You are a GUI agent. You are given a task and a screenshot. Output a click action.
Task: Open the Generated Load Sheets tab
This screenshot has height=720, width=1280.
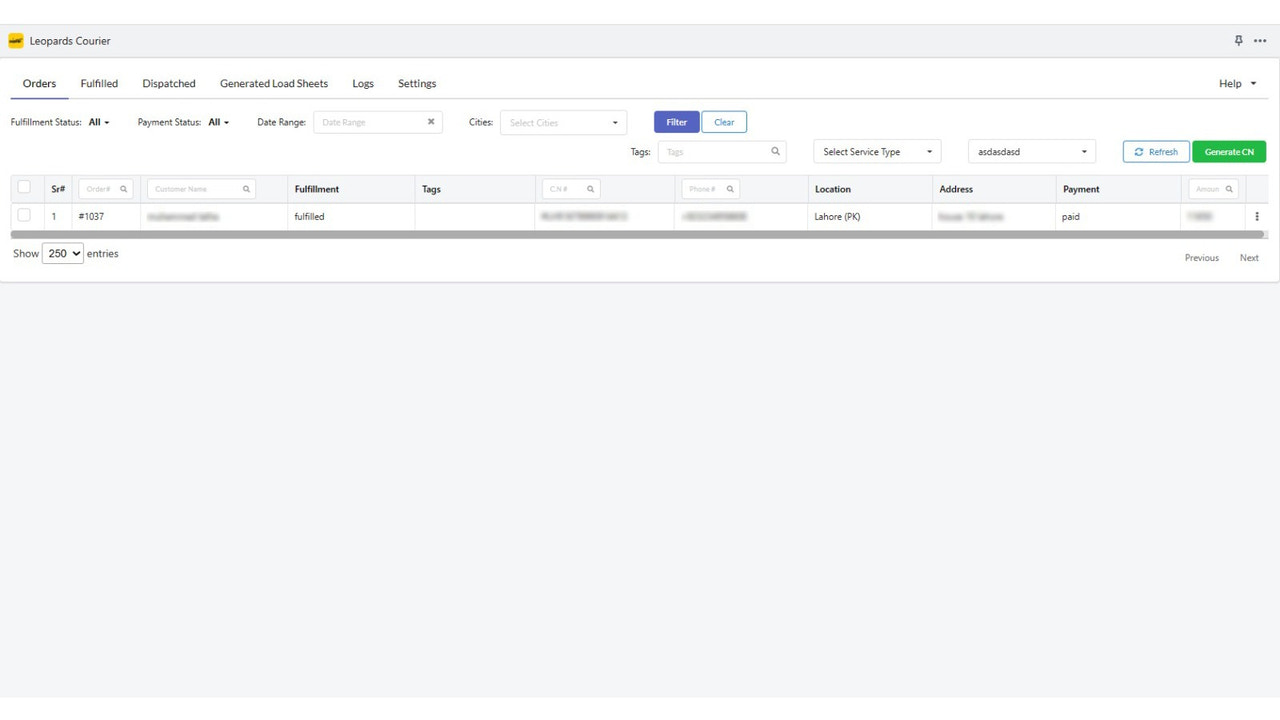(274, 83)
